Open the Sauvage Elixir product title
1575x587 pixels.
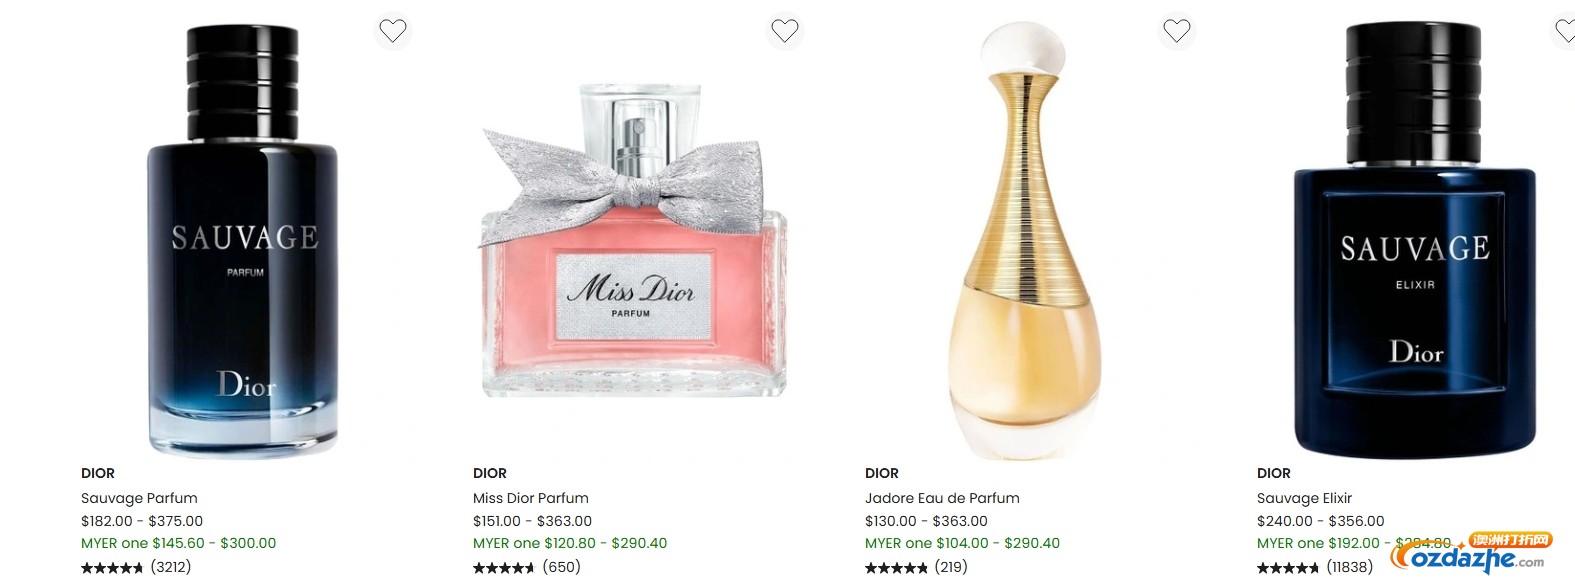1304,498
